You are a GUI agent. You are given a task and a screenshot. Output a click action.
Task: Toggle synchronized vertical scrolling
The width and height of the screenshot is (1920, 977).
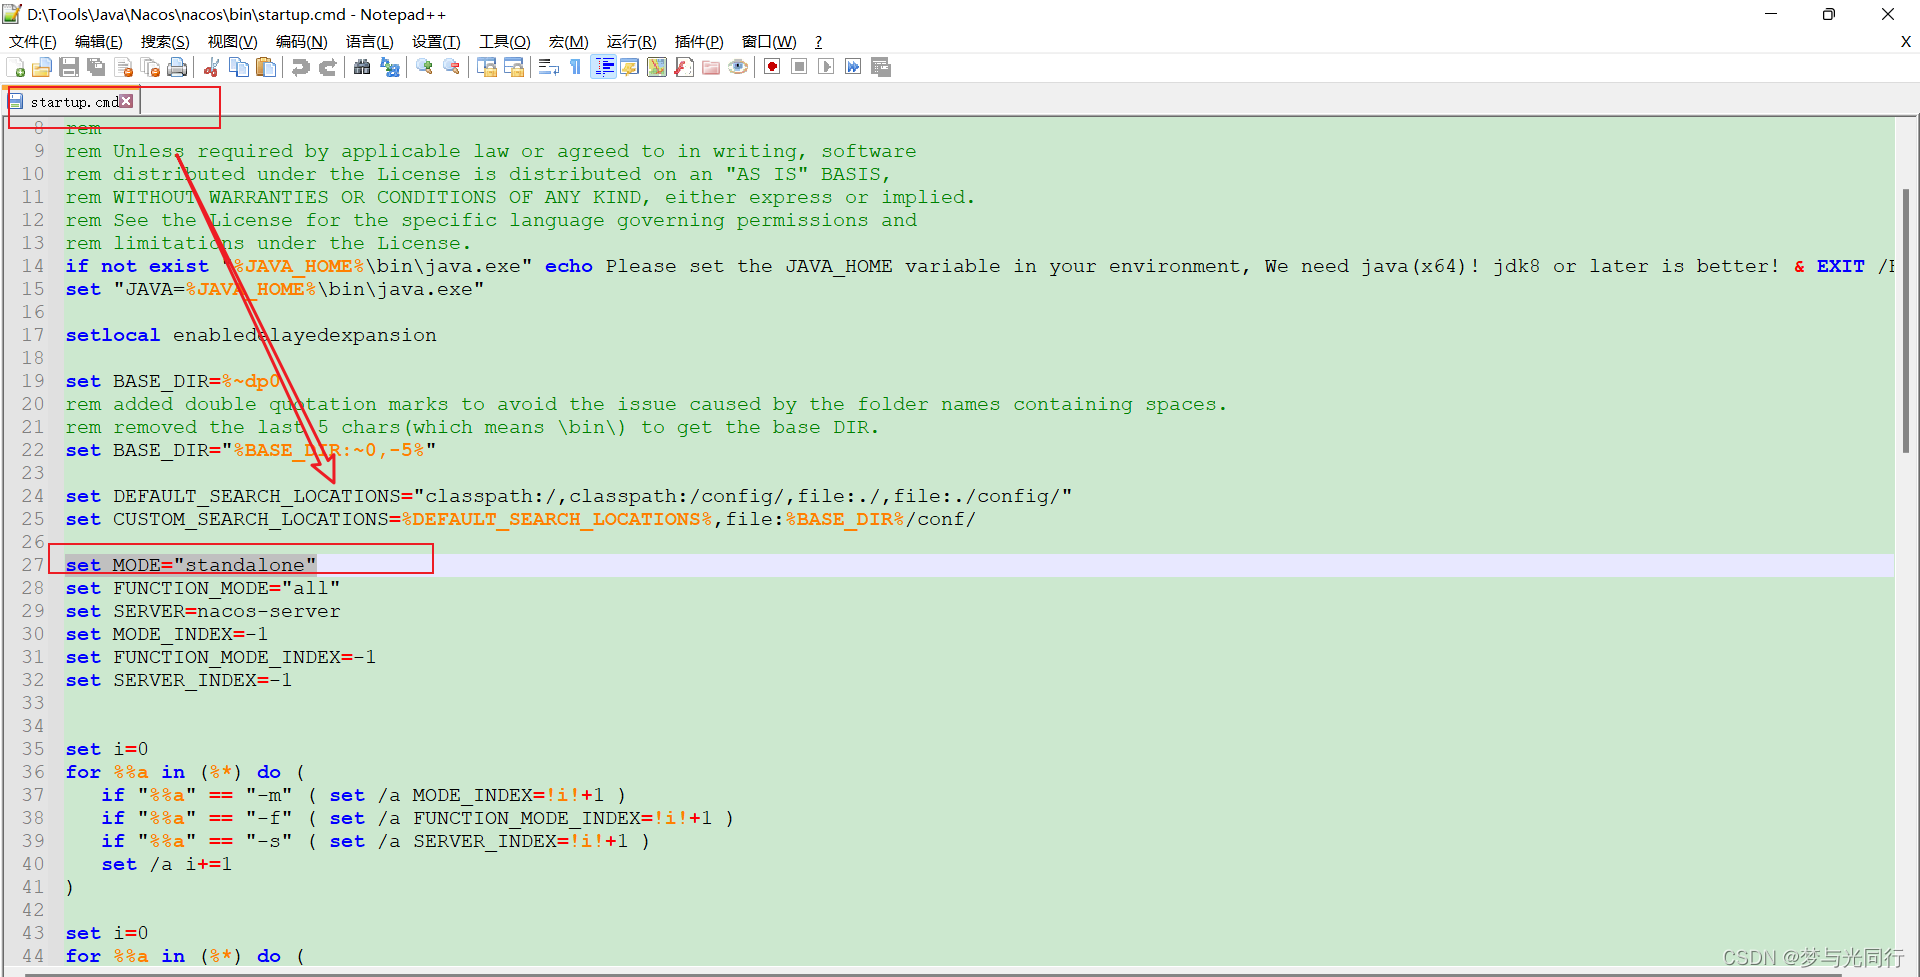coord(487,67)
